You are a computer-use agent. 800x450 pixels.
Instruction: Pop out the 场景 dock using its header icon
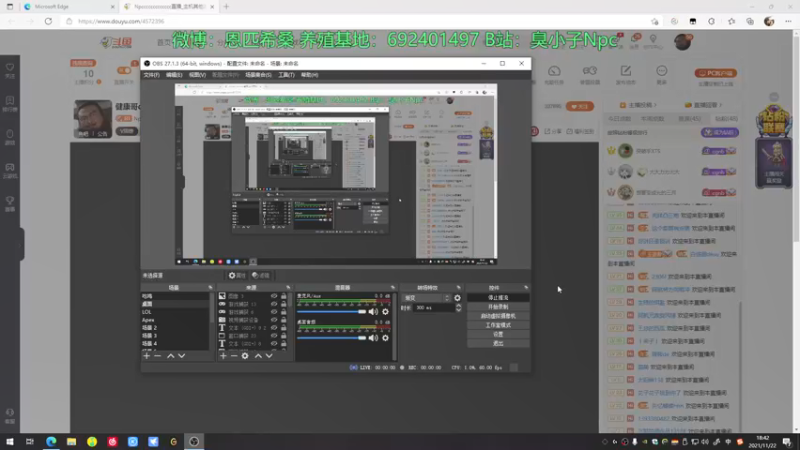pyautogui.click(x=210, y=288)
